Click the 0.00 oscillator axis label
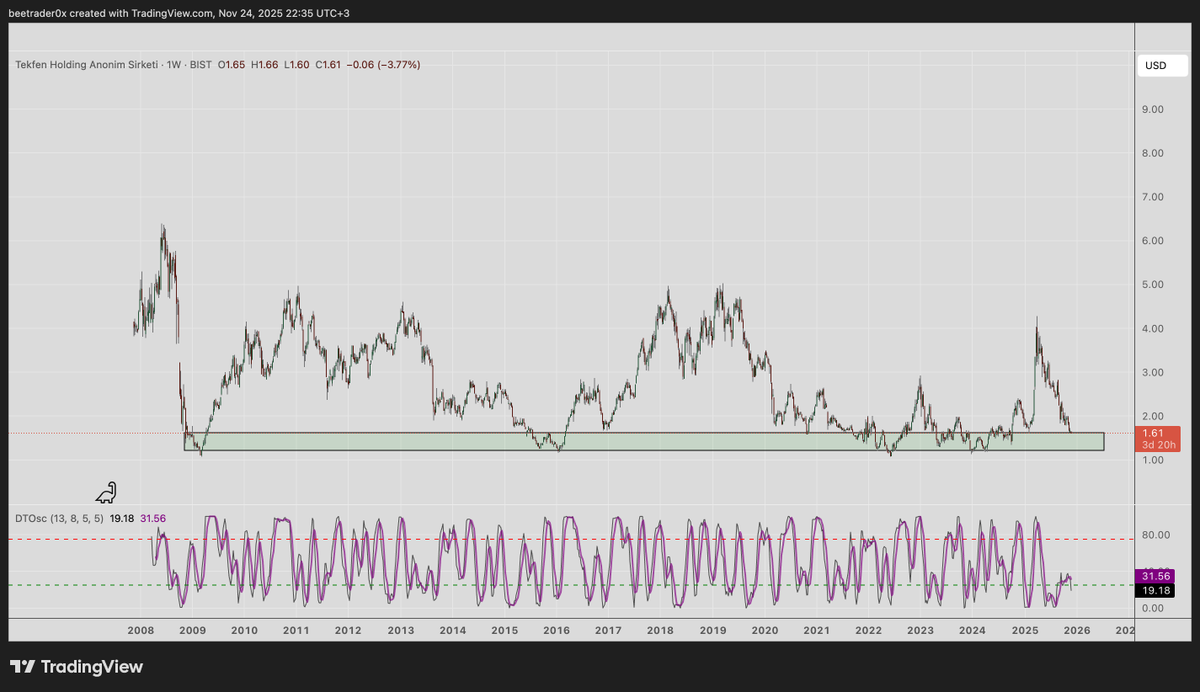Image resolution: width=1200 pixels, height=692 pixels. (1155, 608)
